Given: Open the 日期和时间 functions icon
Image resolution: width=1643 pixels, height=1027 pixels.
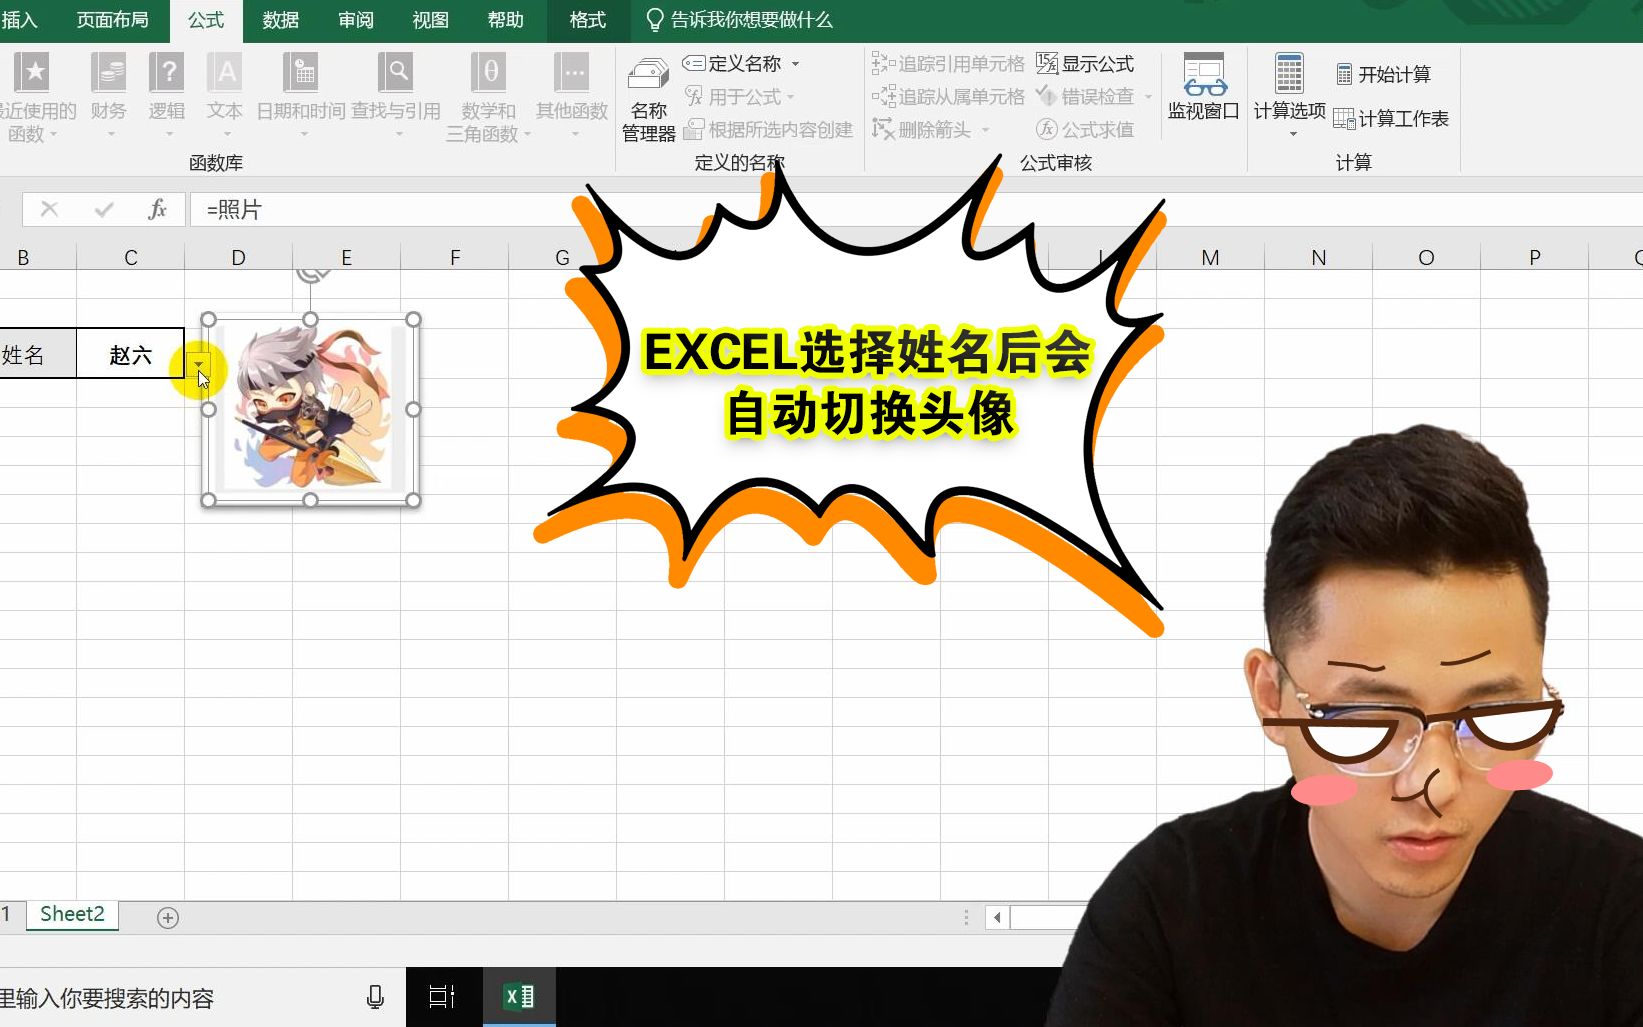Looking at the screenshot, I should coord(301,94).
